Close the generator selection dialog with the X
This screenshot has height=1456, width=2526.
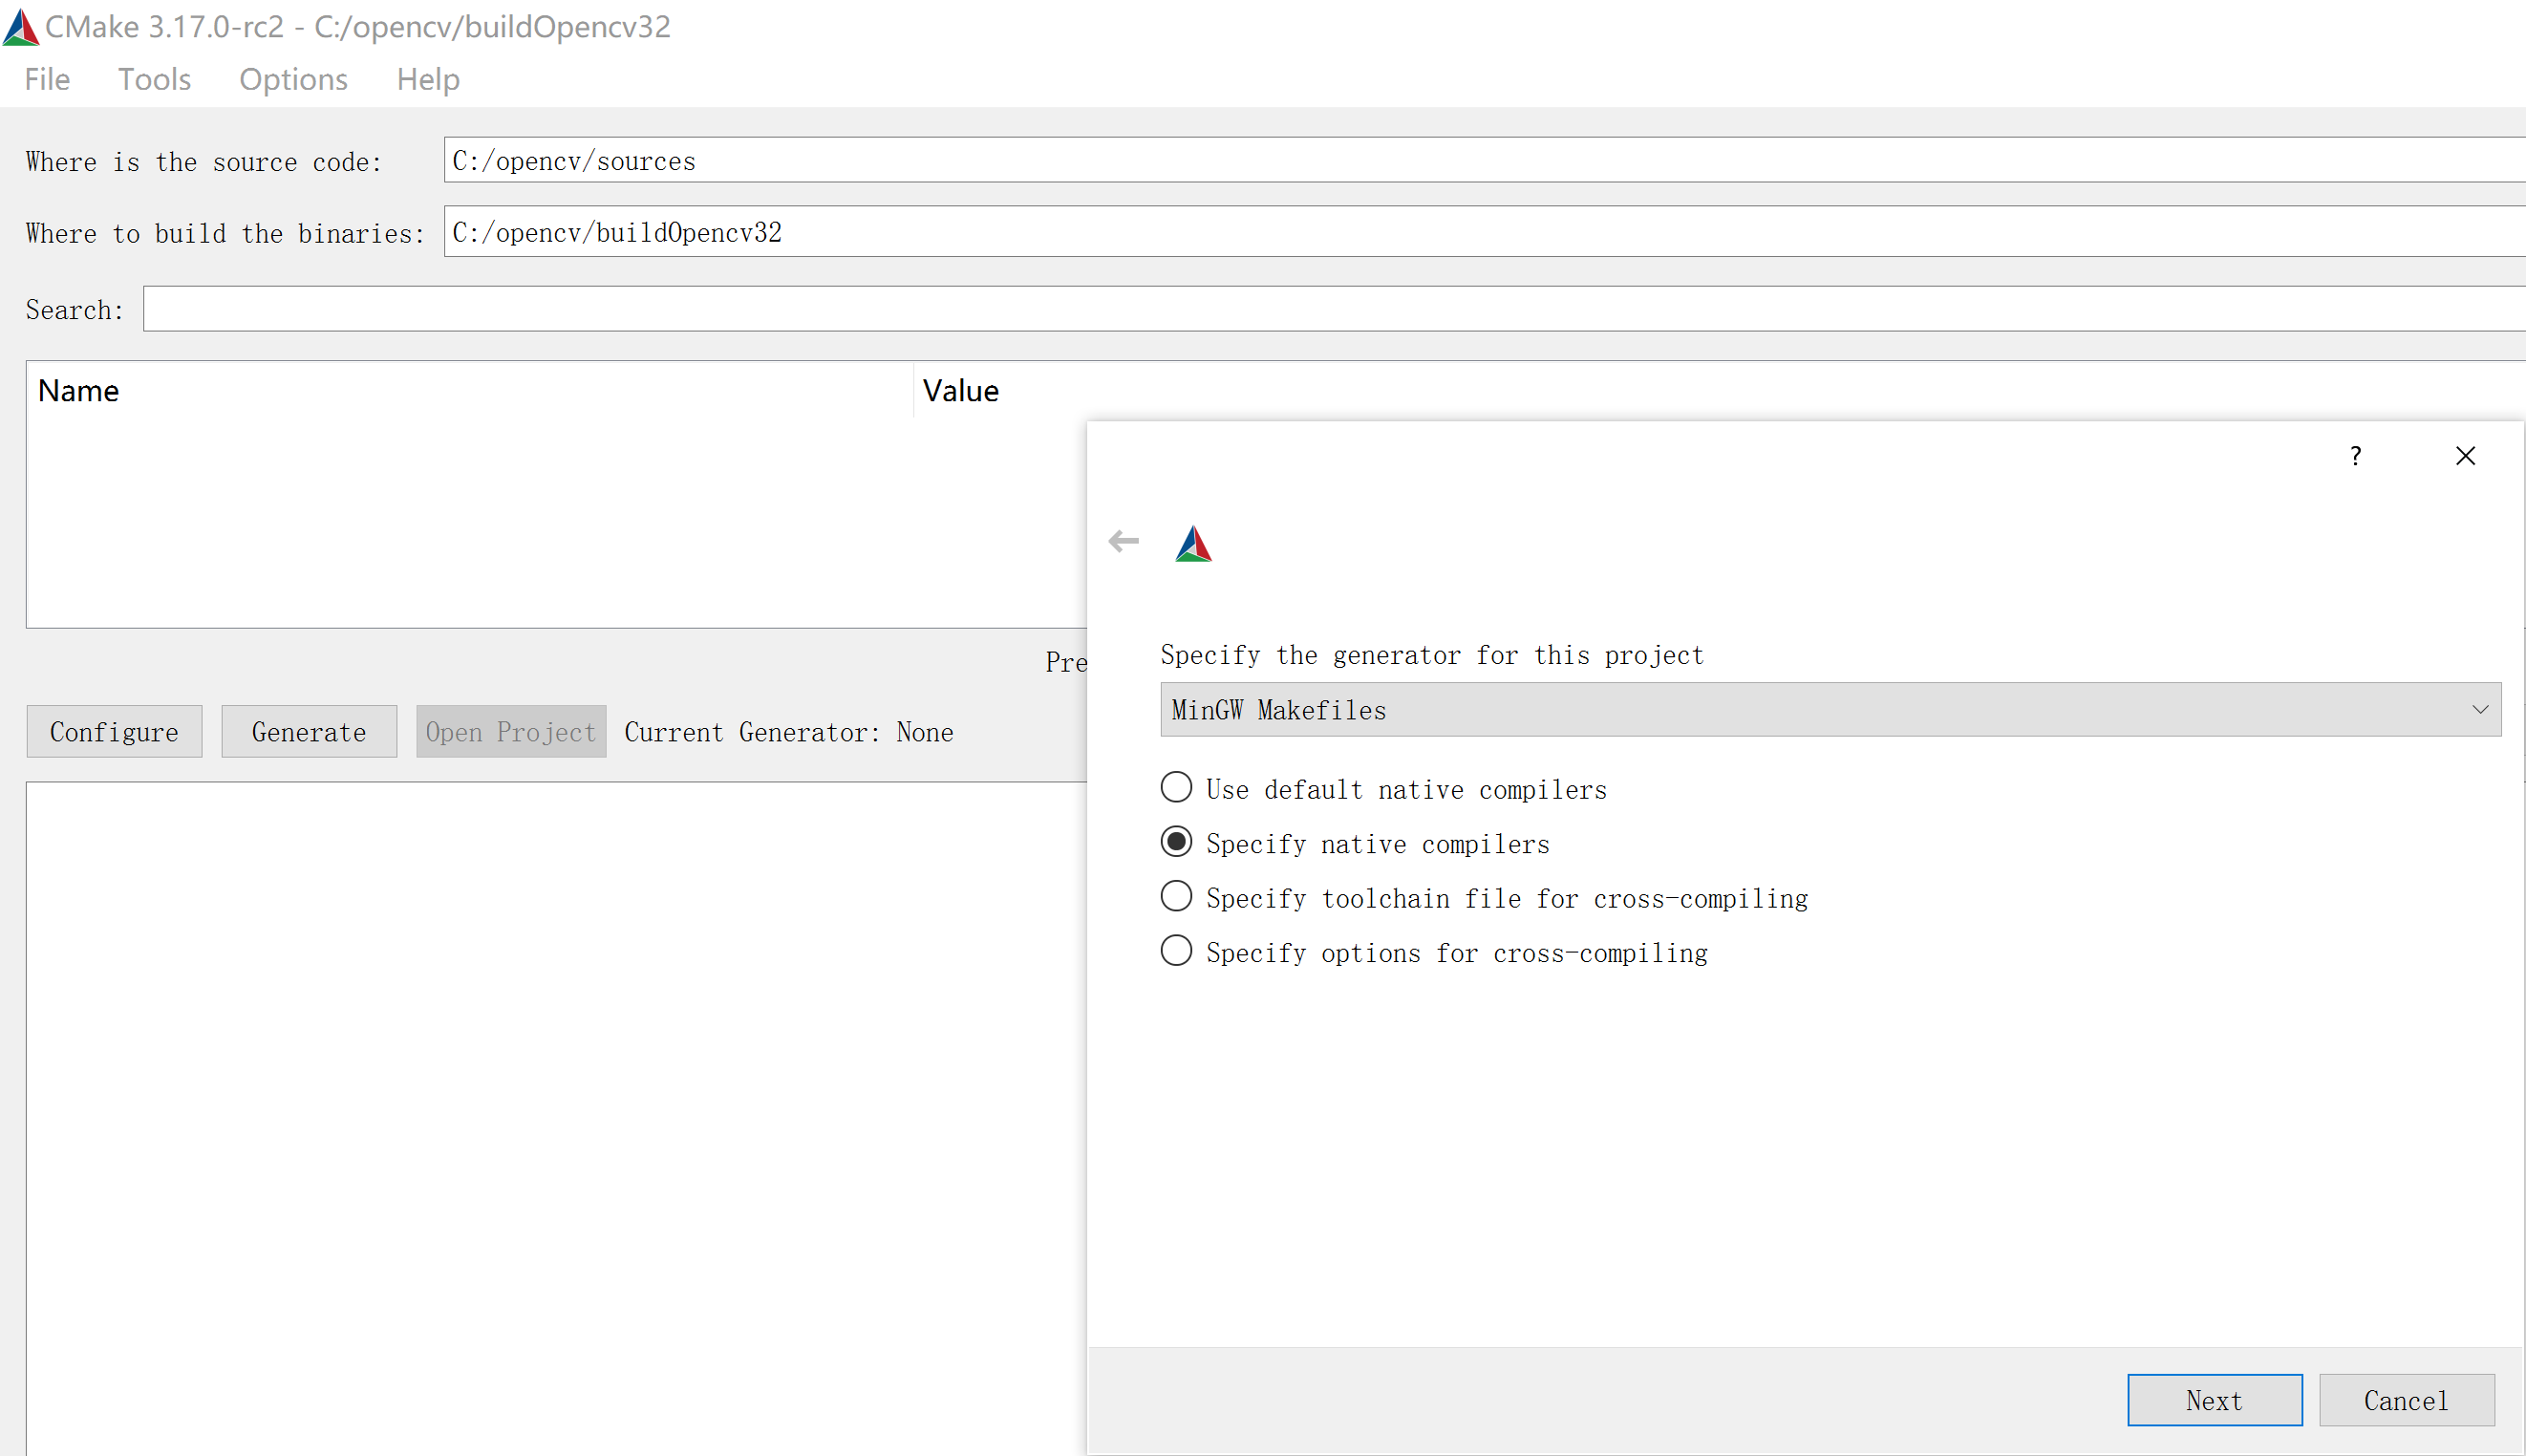tap(2466, 455)
